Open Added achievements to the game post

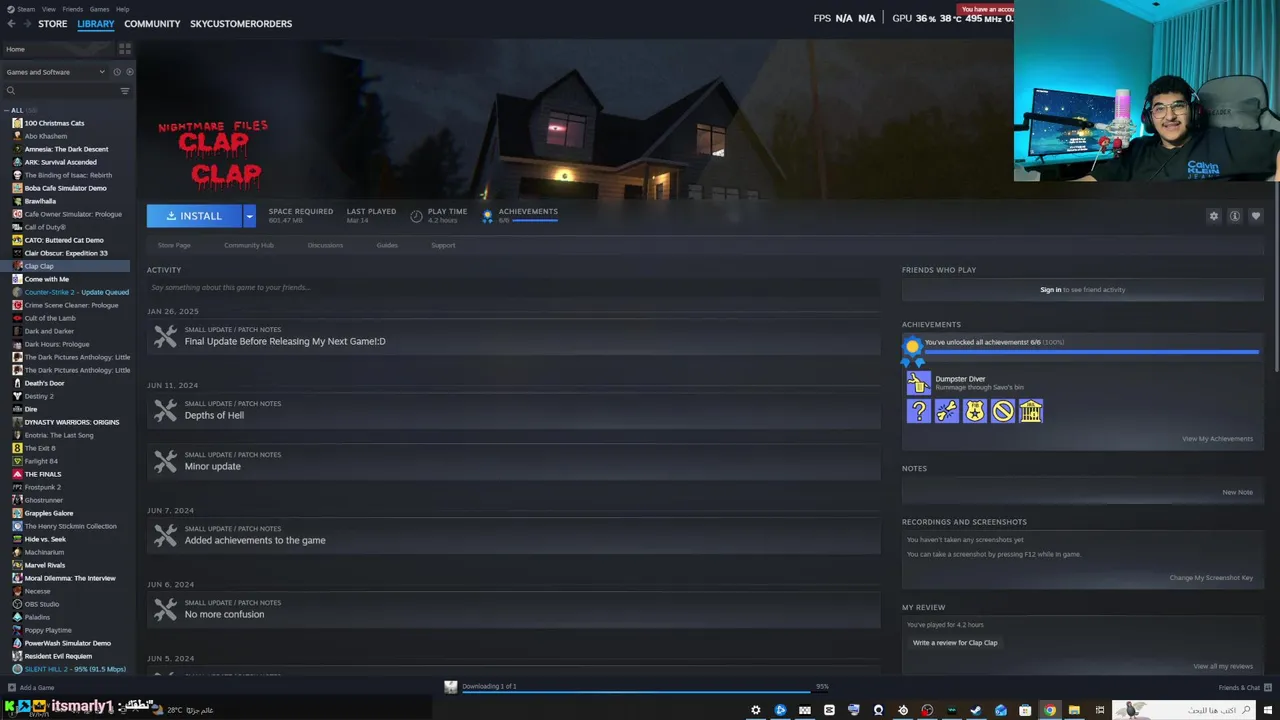pos(514,536)
